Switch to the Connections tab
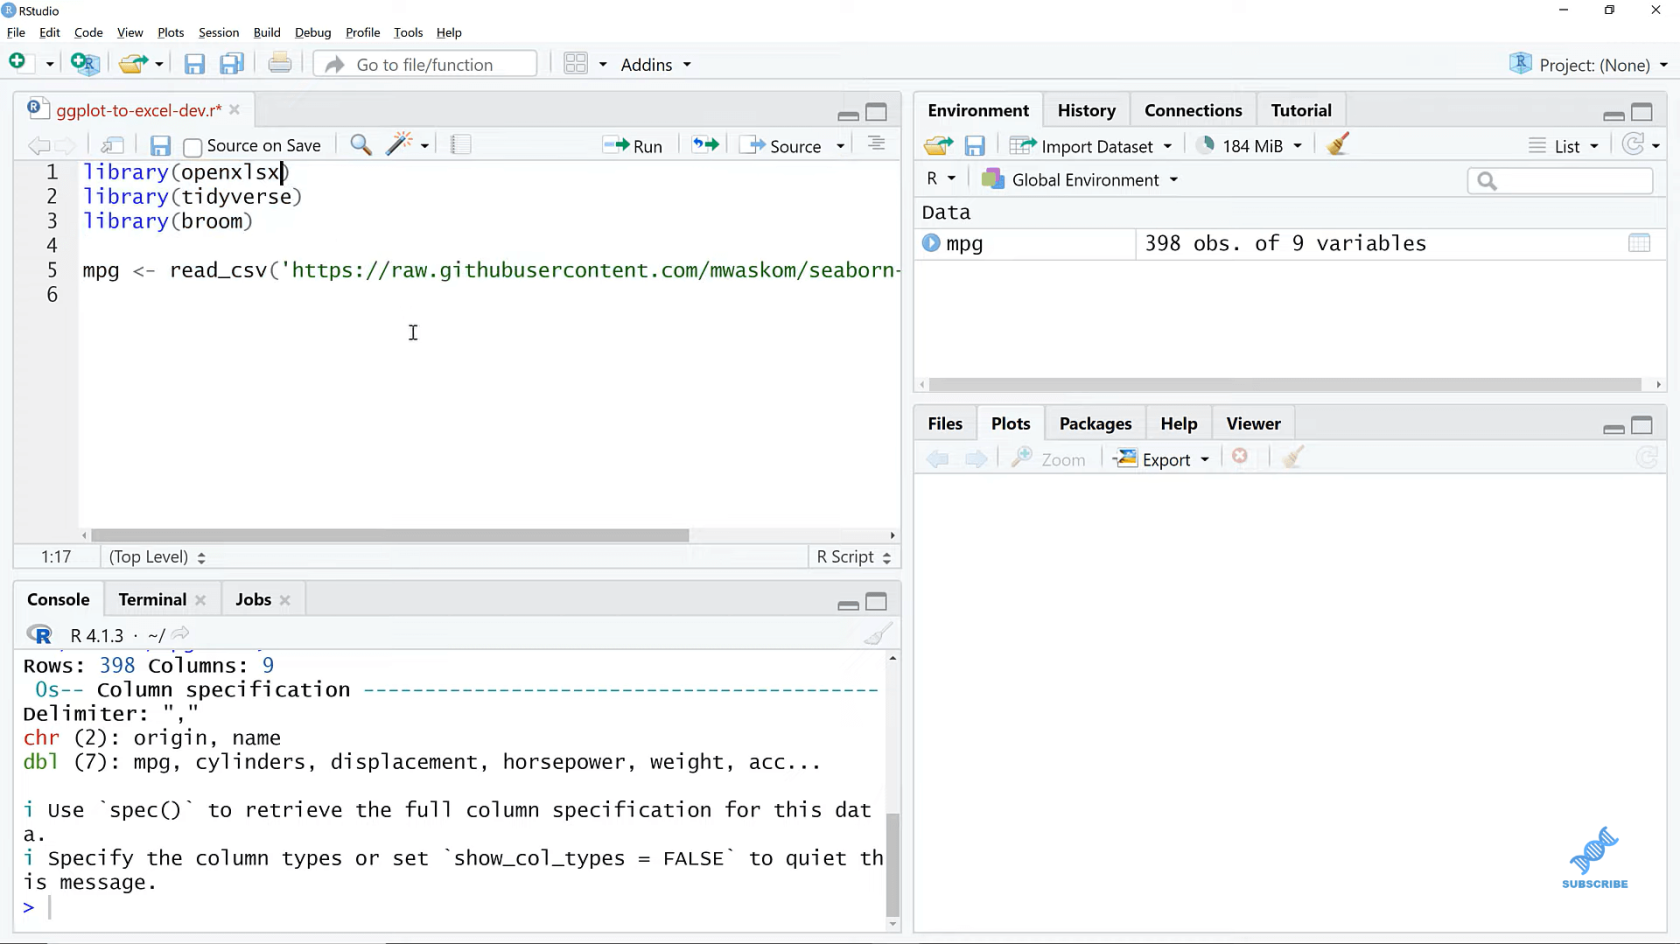1680x944 pixels. (1193, 110)
